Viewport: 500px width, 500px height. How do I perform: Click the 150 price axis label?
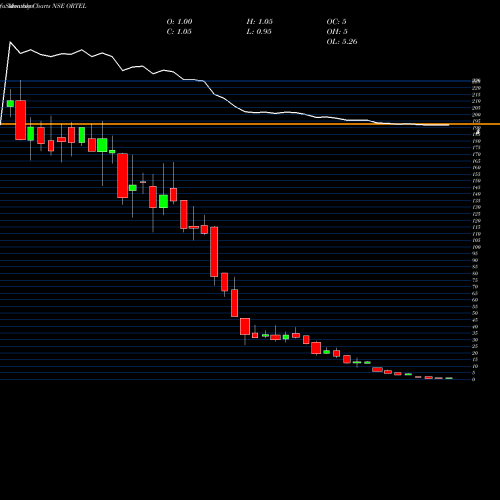coord(476,181)
